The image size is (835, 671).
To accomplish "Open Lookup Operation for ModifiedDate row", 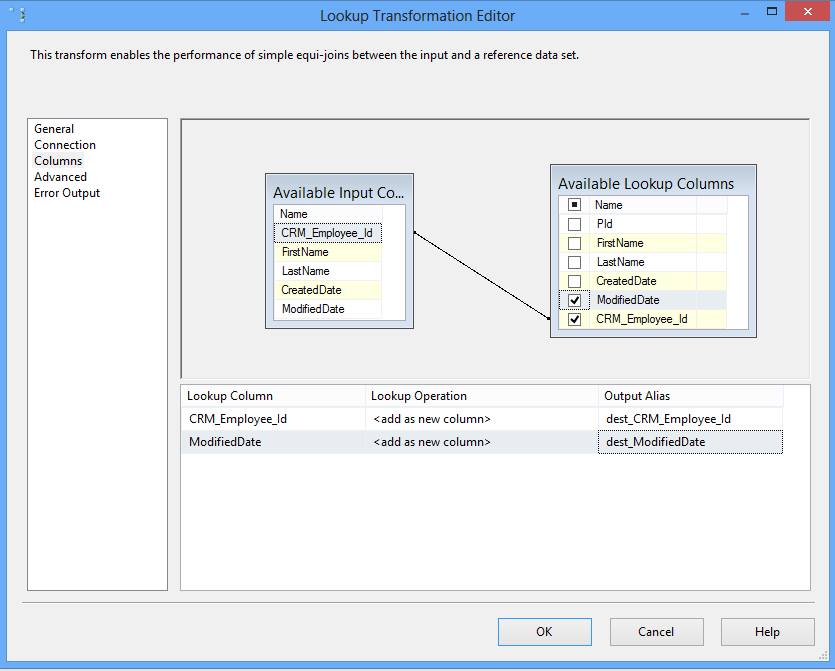I will 481,442.
